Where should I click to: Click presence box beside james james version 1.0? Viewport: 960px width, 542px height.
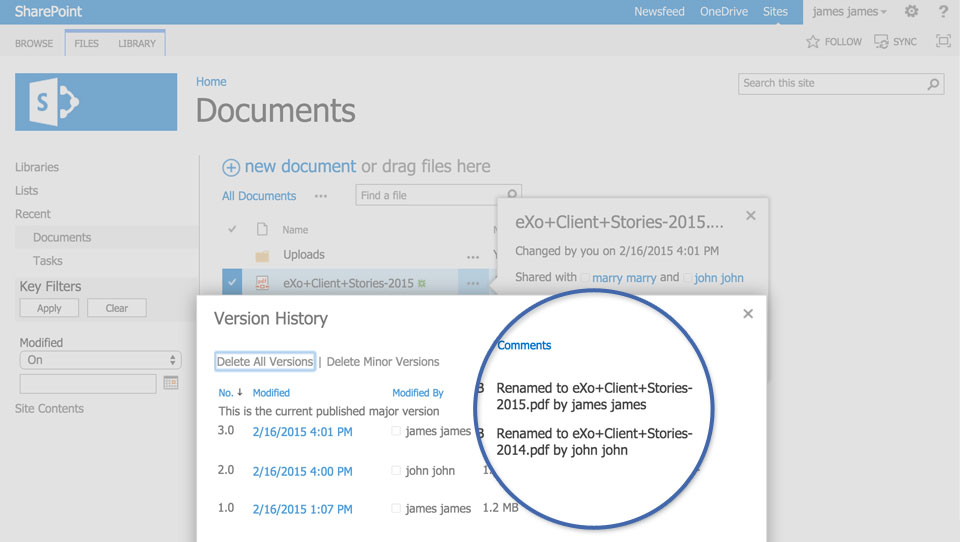coord(396,508)
